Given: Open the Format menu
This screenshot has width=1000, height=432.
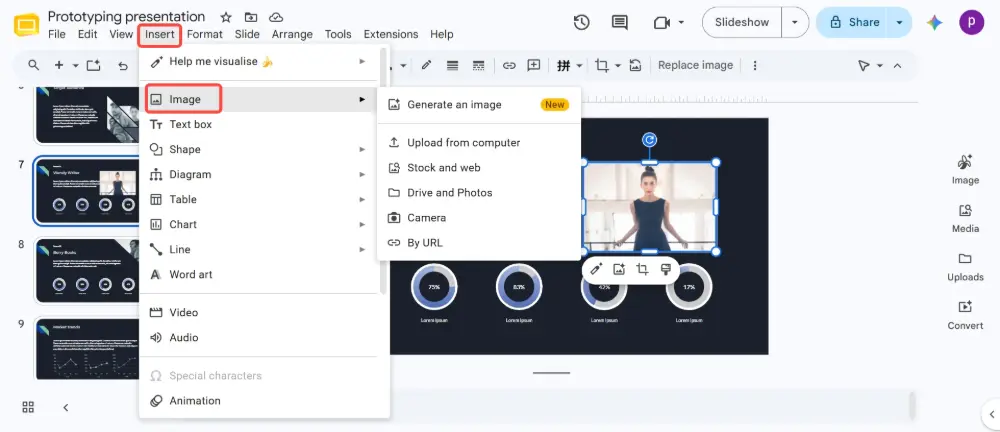Looking at the screenshot, I should [x=205, y=34].
